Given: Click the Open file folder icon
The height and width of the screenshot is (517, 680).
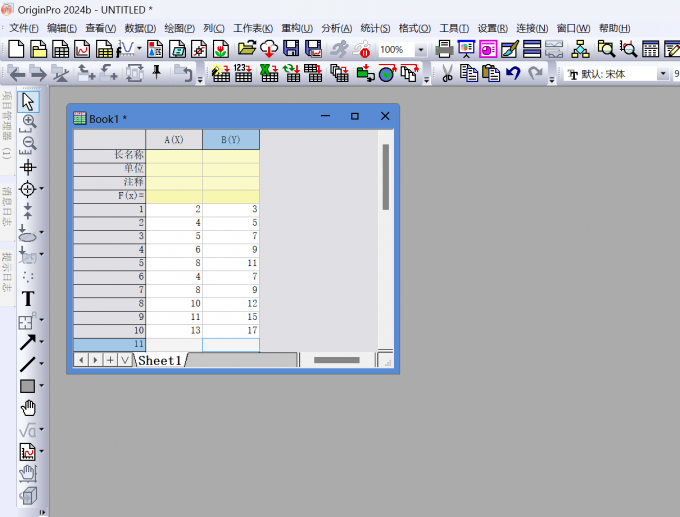Looking at the screenshot, I should (247, 49).
